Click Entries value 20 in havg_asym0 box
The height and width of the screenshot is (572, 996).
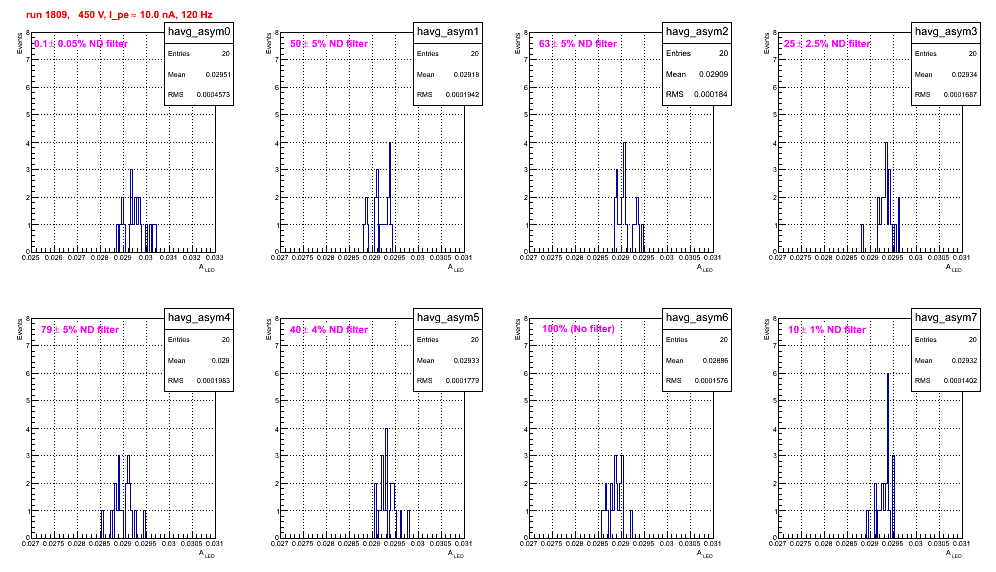(x=226, y=54)
